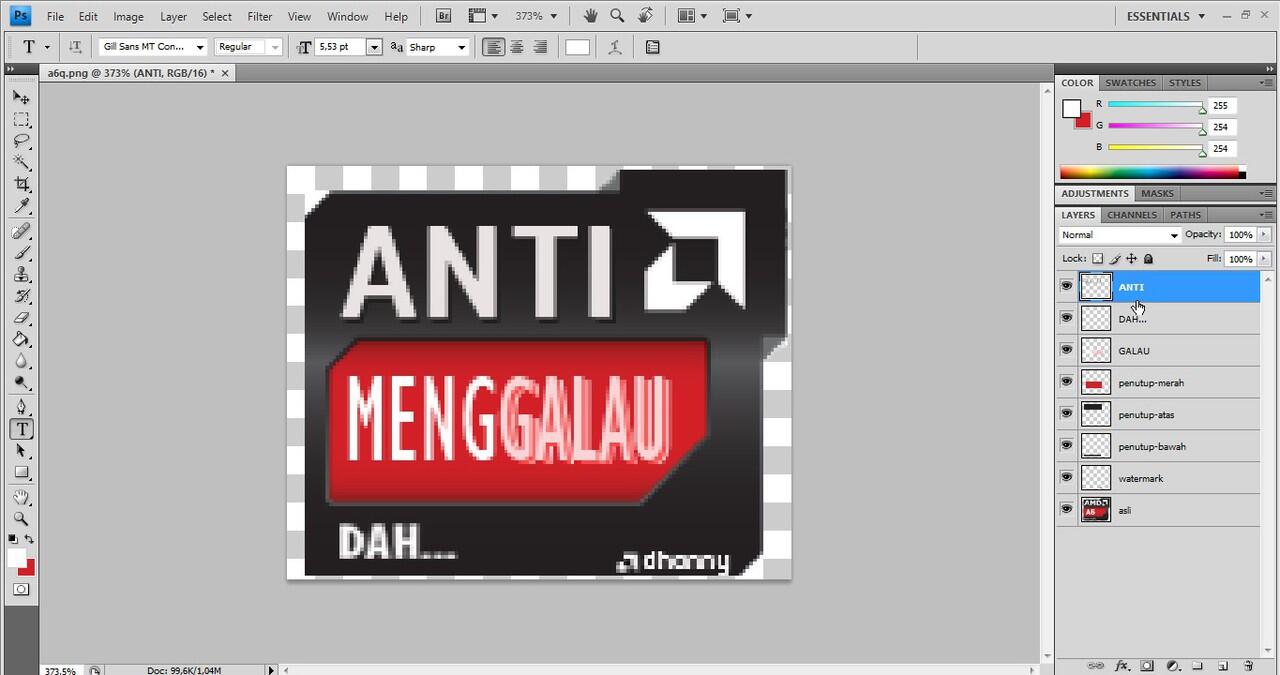Click the Rotate View tool in top bar
Screen dimensions: 1280x675
(x=646, y=16)
